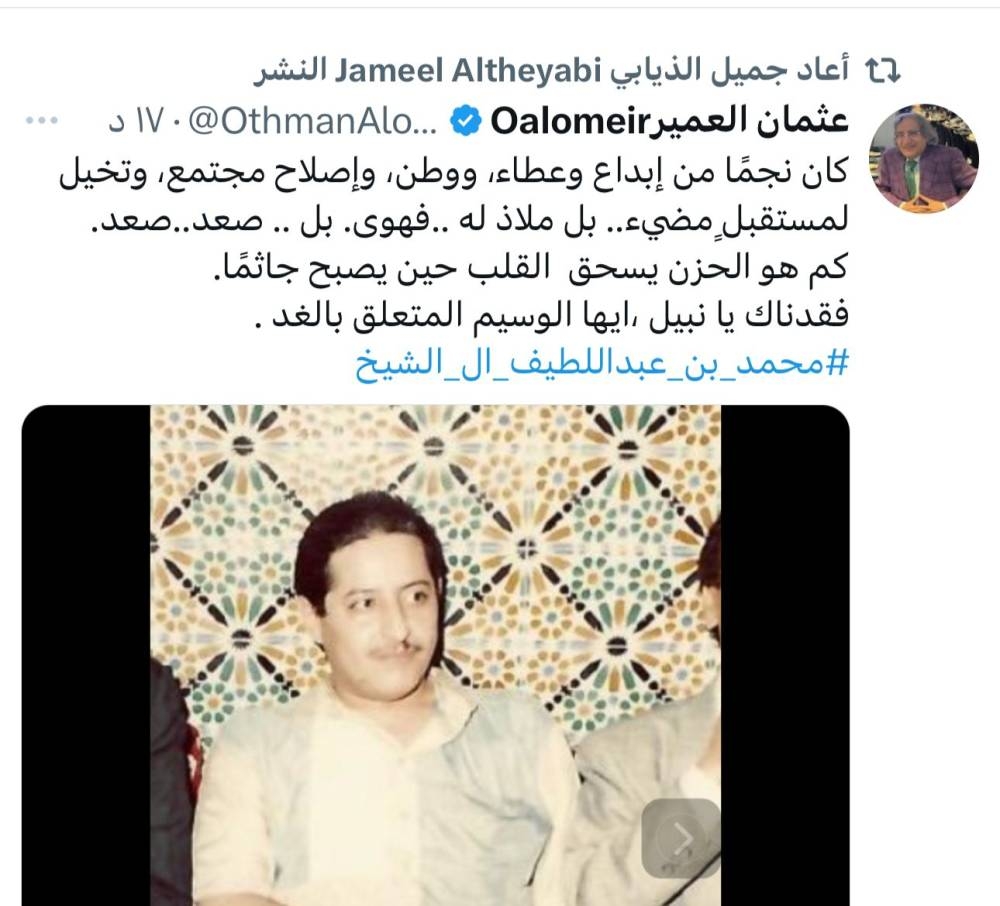Image resolution: width=1000 pixels, height=906 pixels.
Task: Click the repost arrows icon above the tweet
Action: (882, 71)
